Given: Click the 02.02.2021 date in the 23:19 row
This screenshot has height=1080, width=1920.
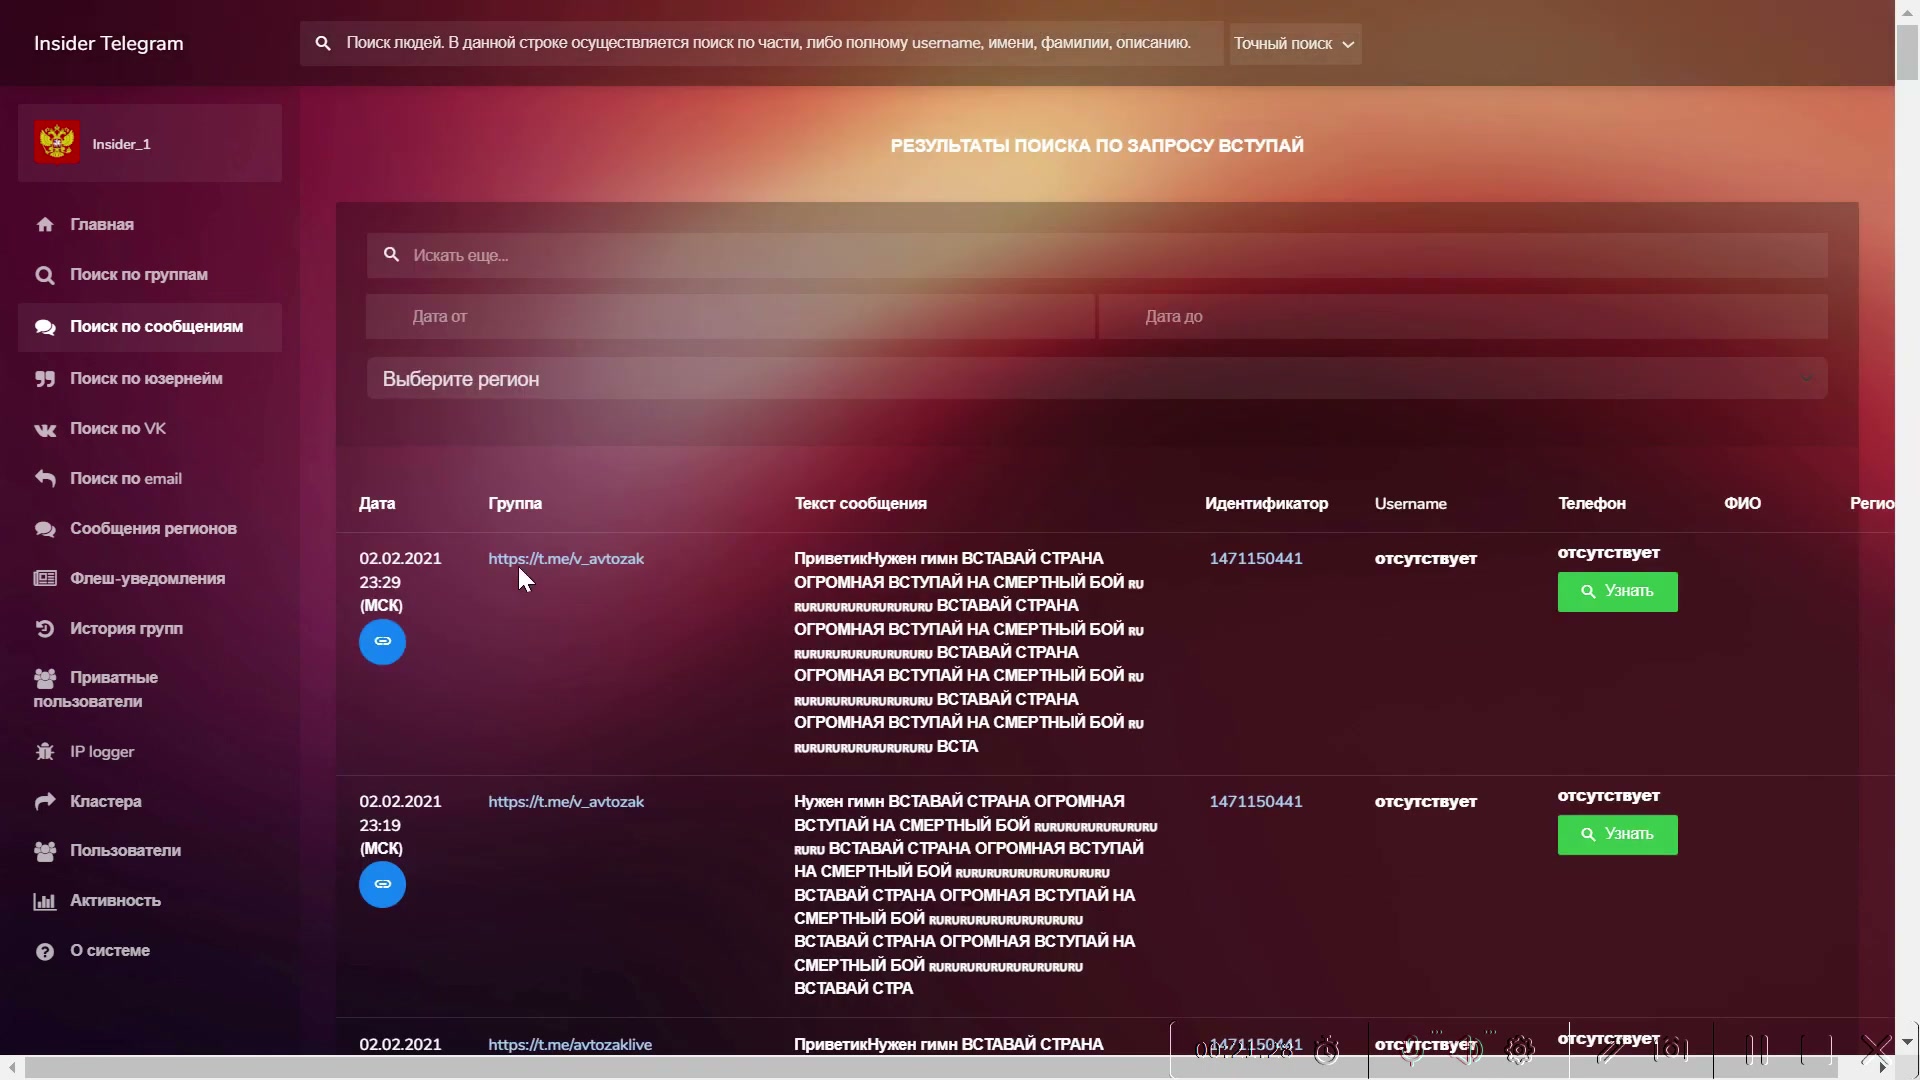Looking at the screenshot, I should 400,802.
